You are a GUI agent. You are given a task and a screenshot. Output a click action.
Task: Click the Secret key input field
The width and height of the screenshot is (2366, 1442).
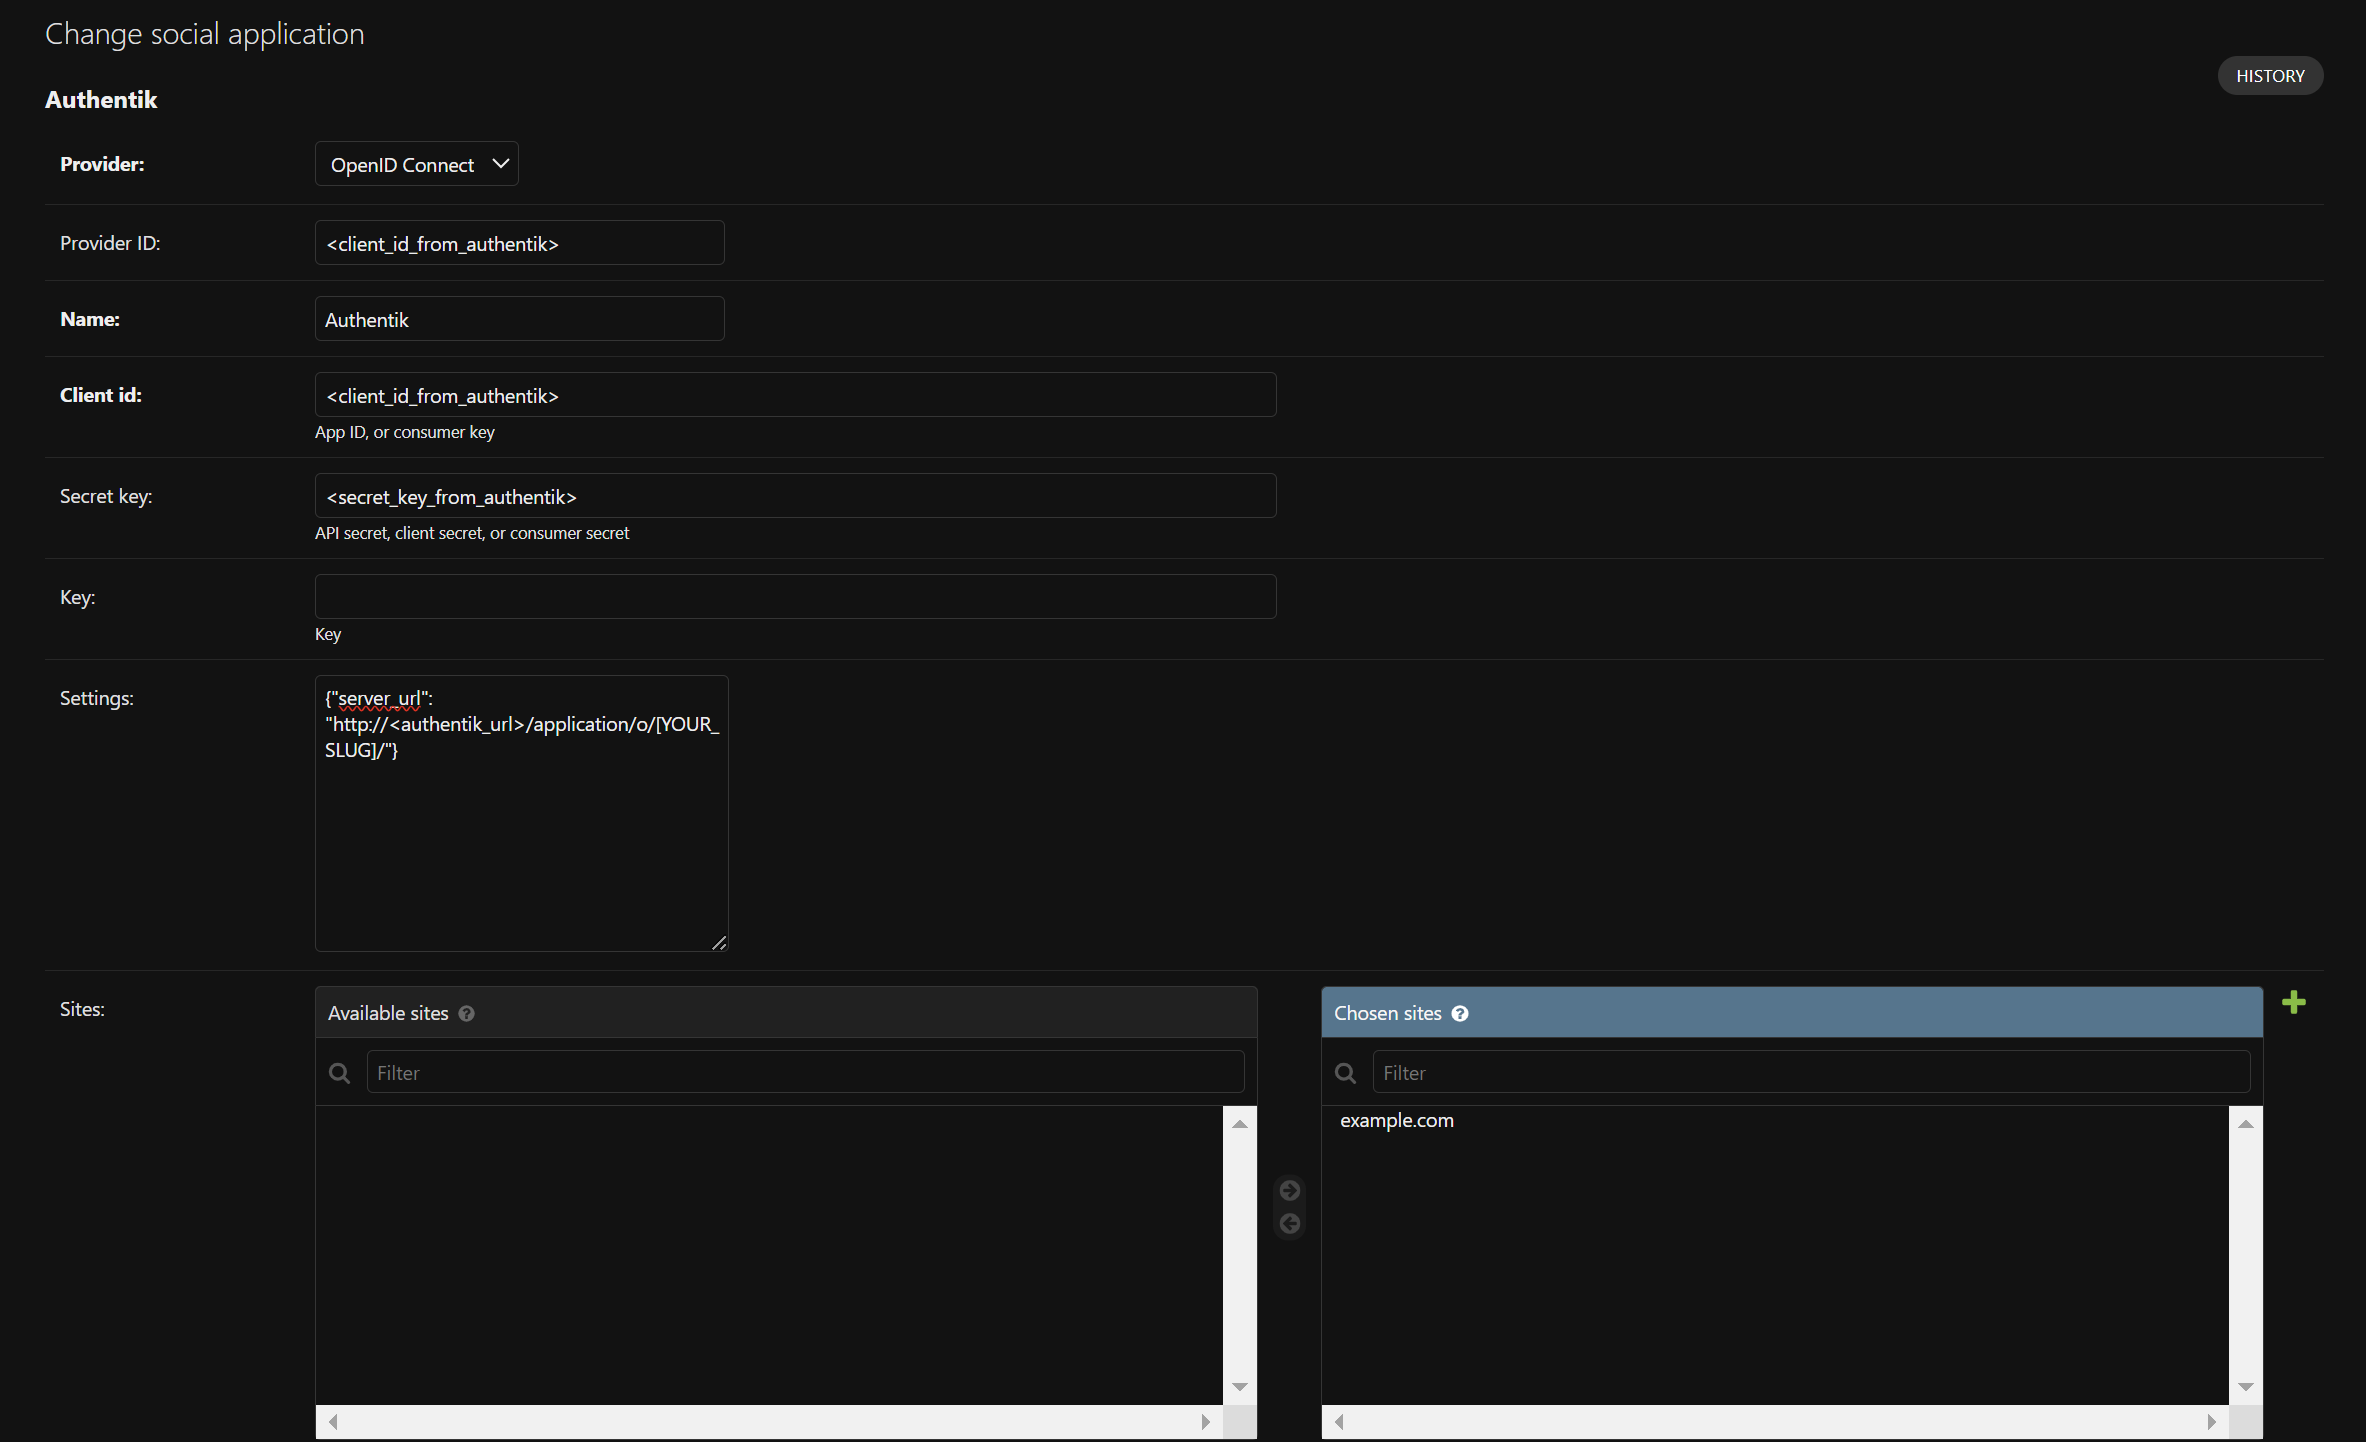pos(795,496)
